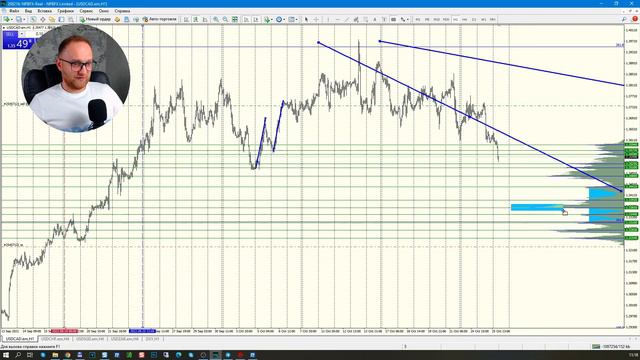Tile chart windows with grid icon
640x360 pixels.
click(235, 19)
